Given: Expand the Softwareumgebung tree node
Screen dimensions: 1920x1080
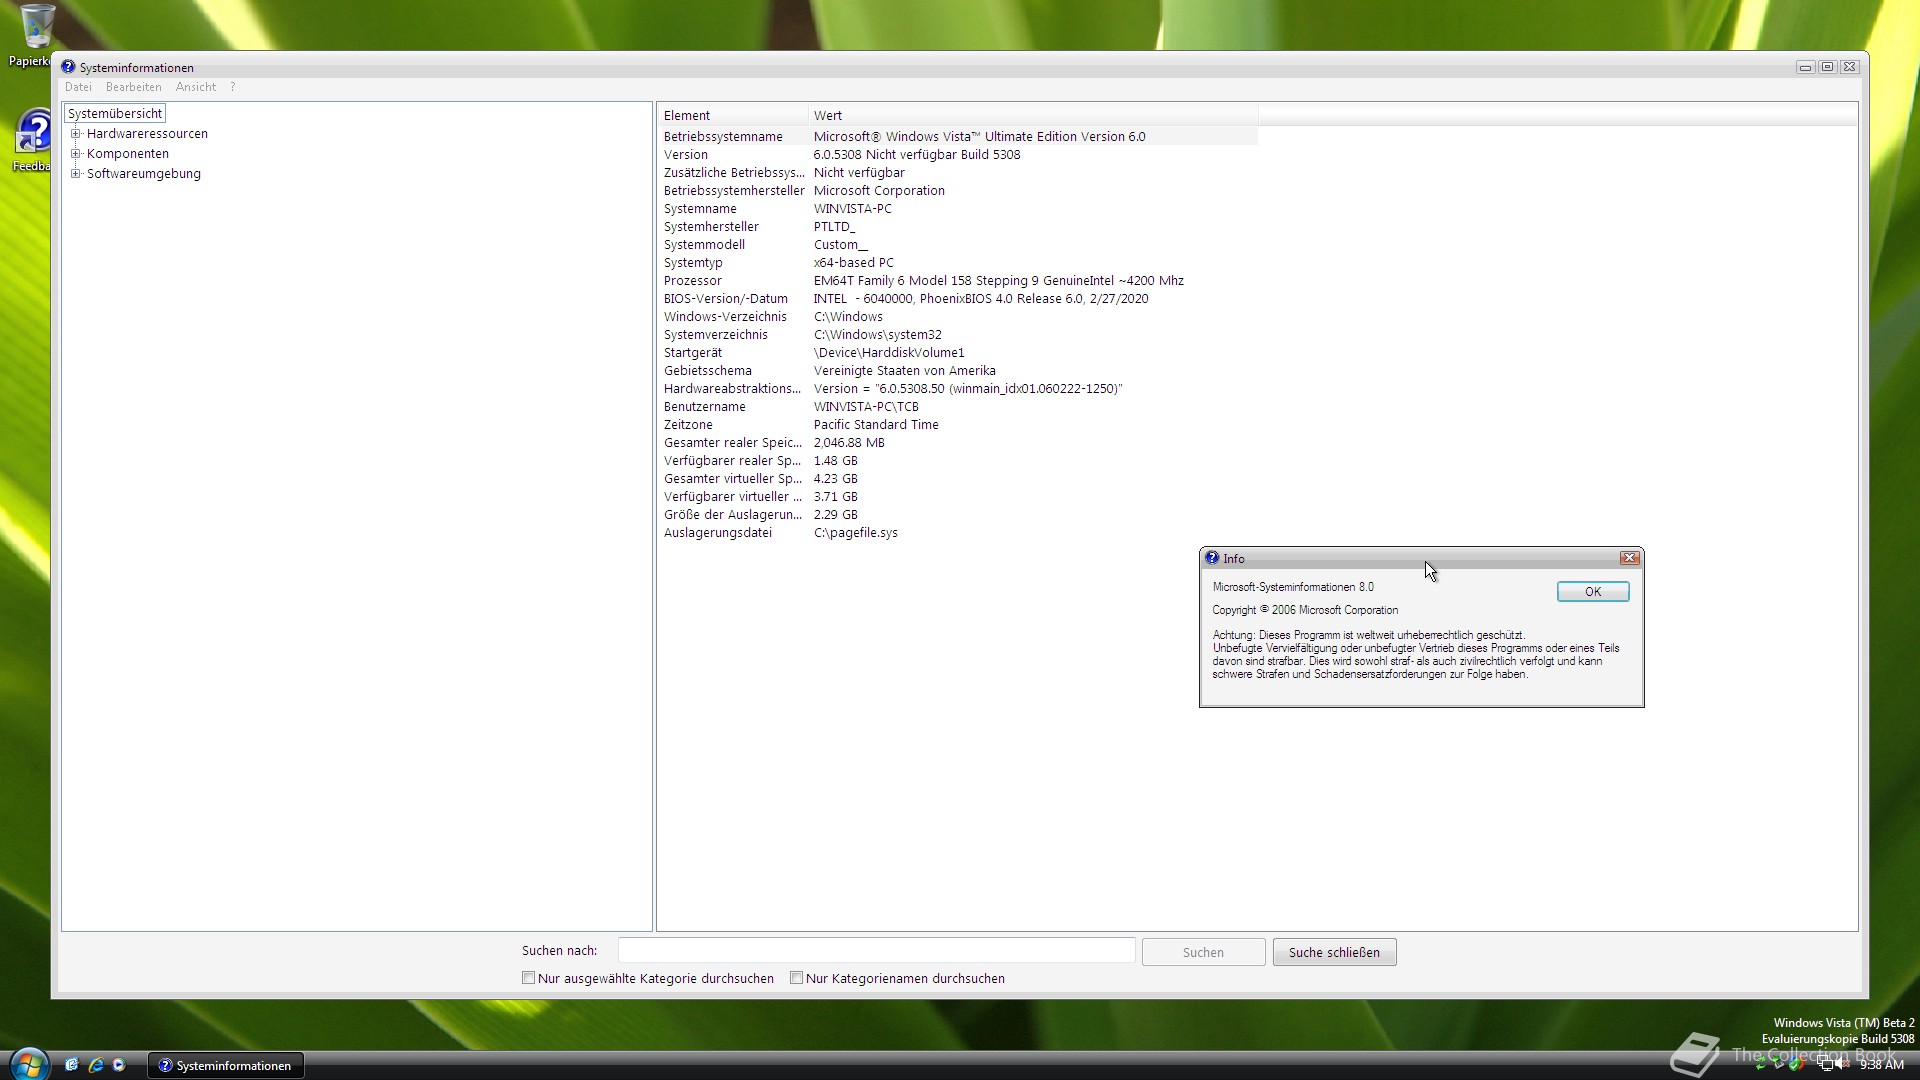Looking at the screenshot, I should click(75, 174).
